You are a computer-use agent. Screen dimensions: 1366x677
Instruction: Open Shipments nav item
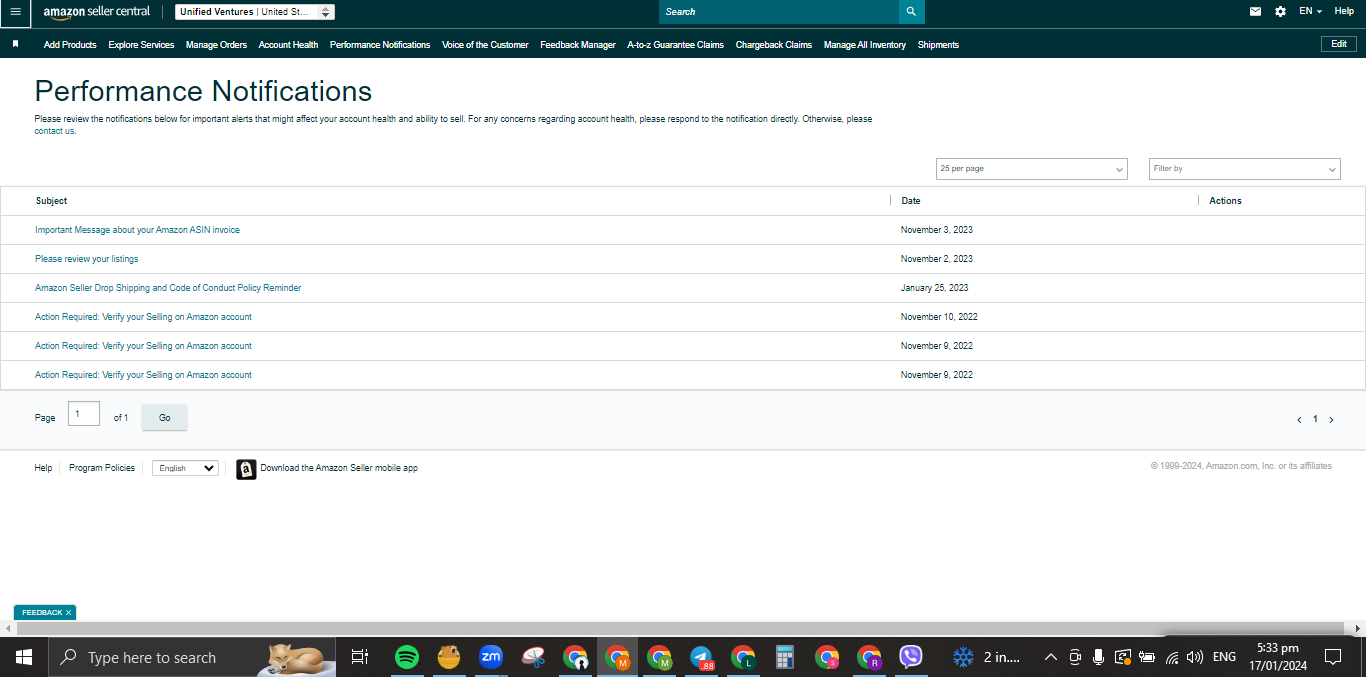point(938,45)
